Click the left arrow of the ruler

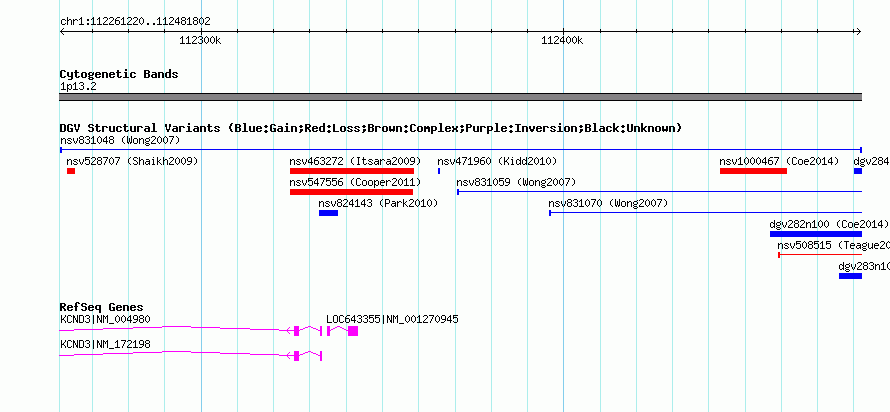click(x=62, y=31)
